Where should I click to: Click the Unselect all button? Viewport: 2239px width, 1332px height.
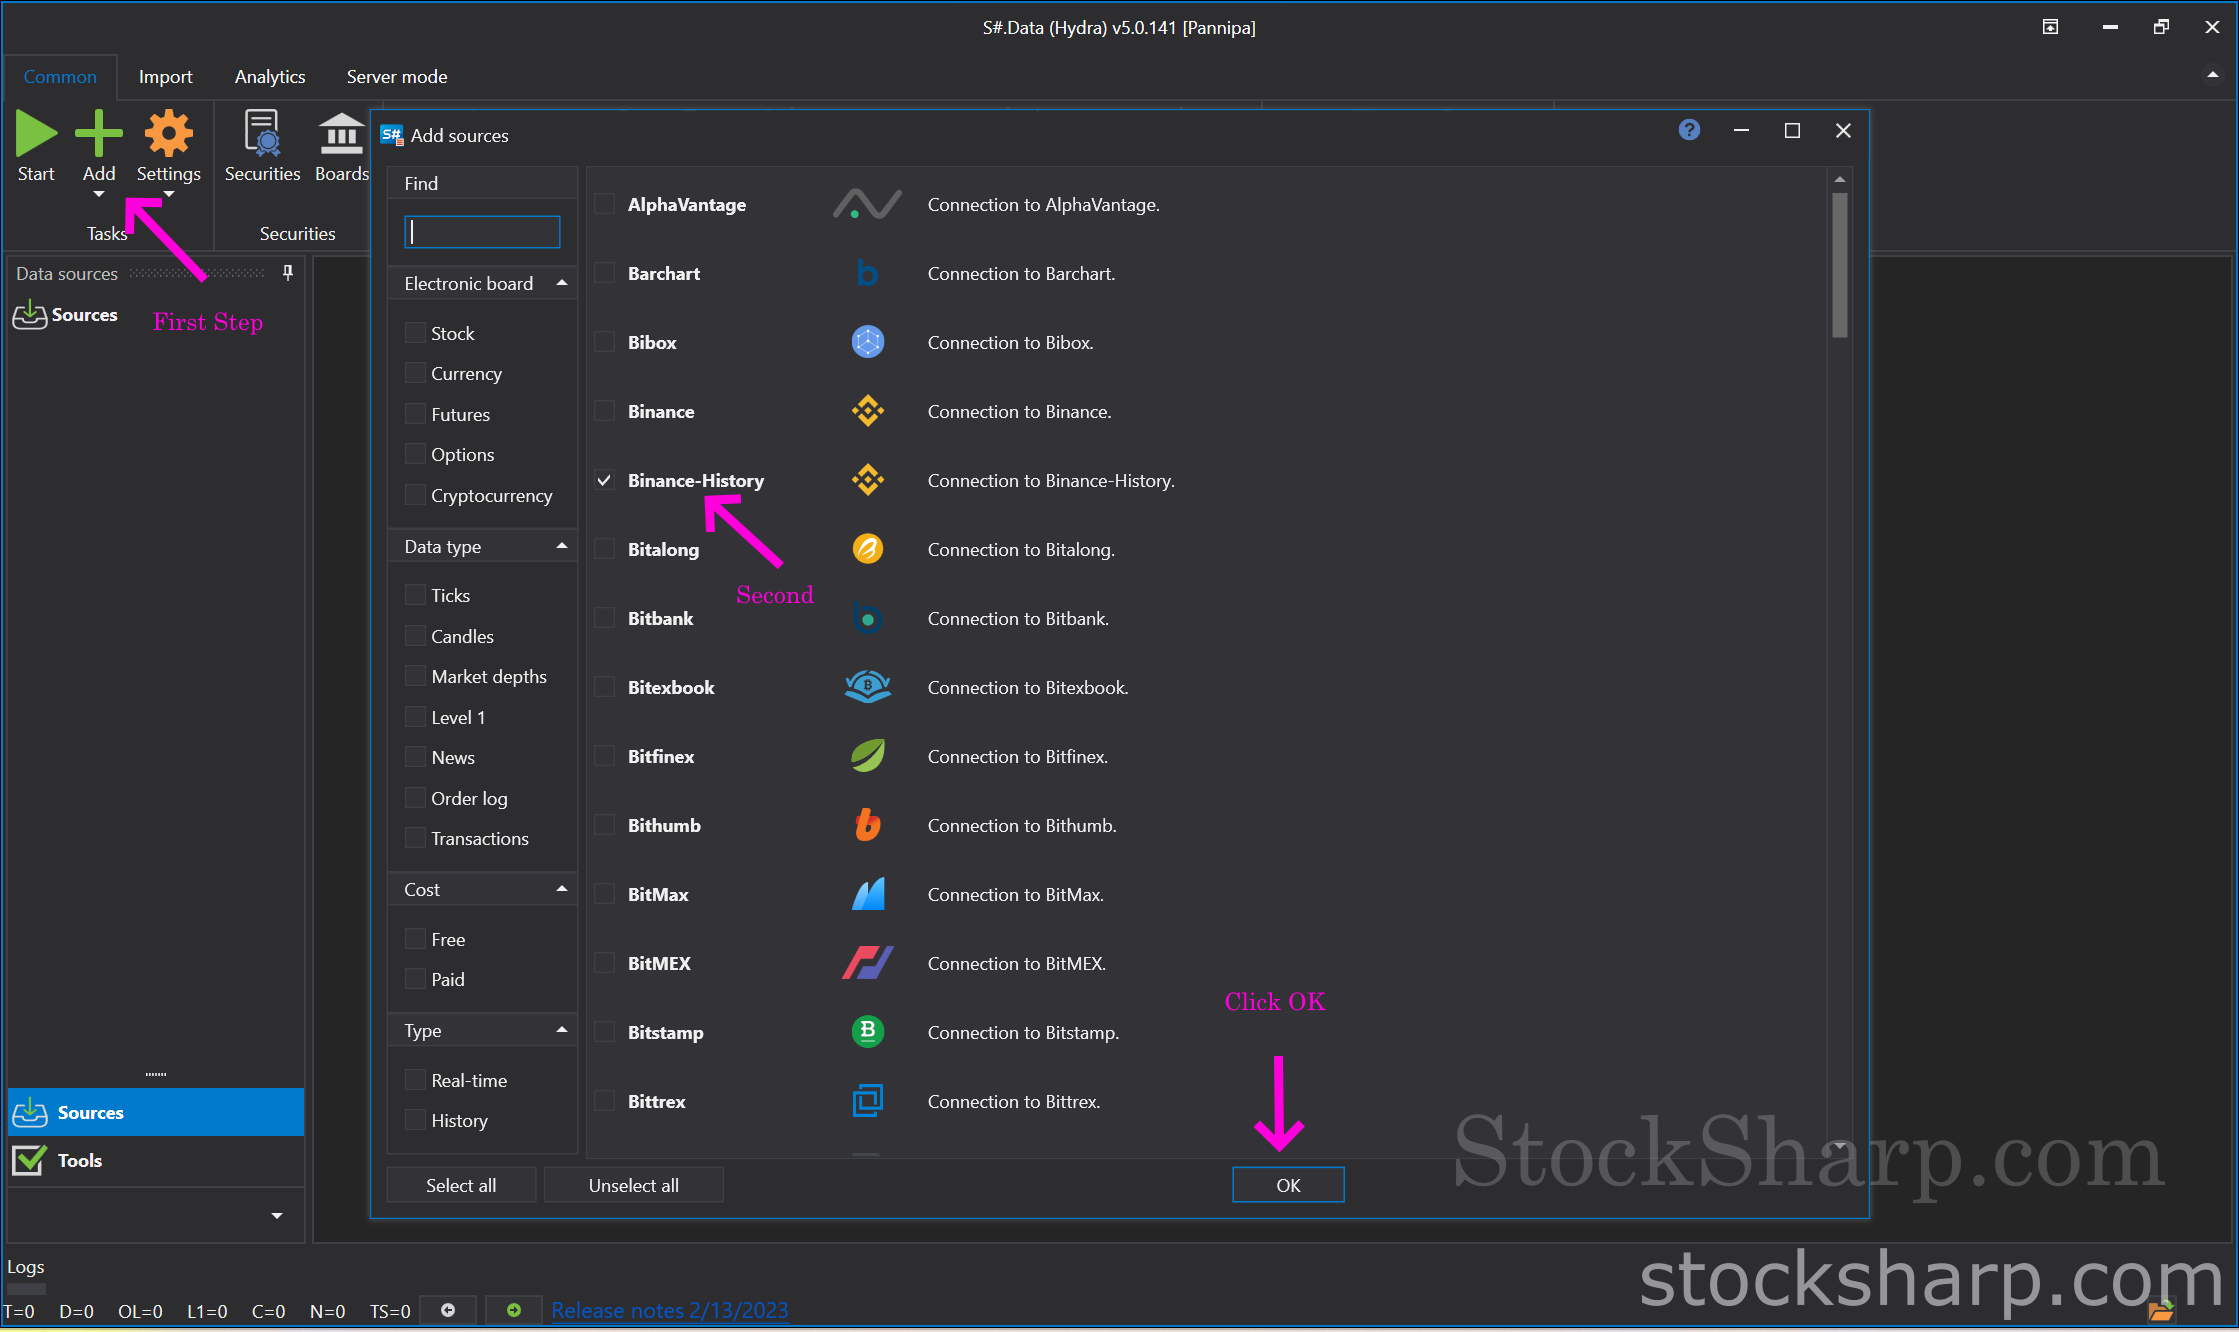[633, 1185]
